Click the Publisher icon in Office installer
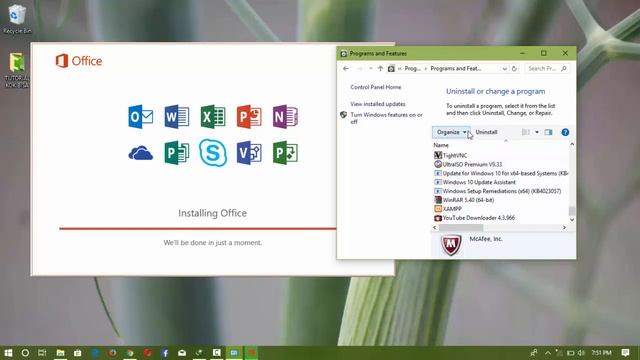Viewport: 640px width, 360px height. tap(177, 153)
